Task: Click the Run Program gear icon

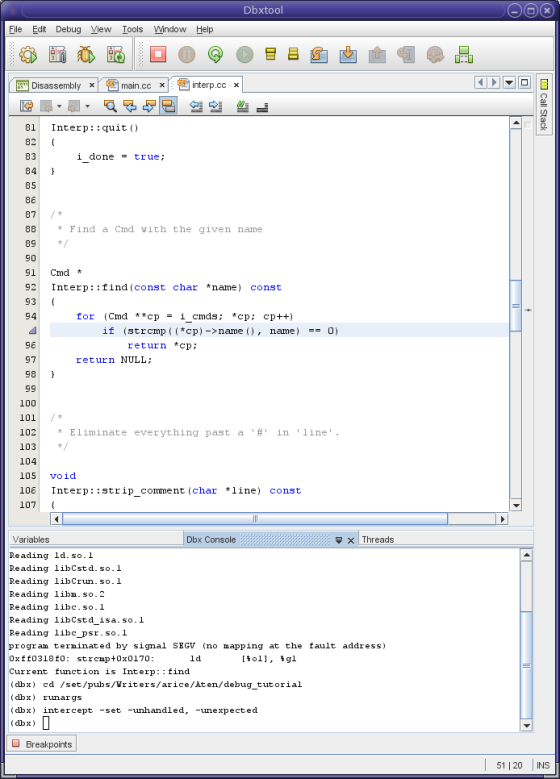Action: click(28, 54)
